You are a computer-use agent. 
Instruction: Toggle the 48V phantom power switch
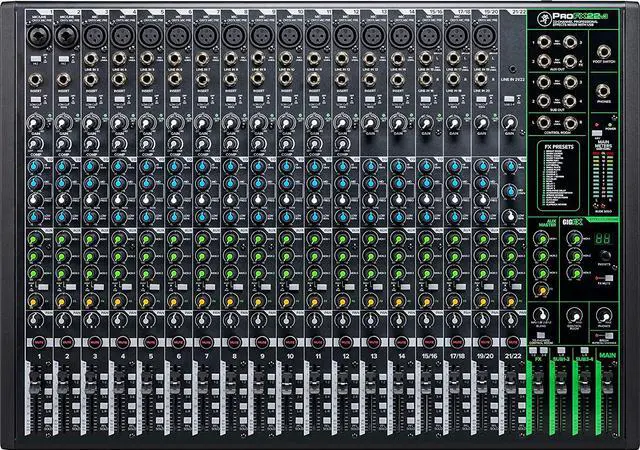click(597, 134)
